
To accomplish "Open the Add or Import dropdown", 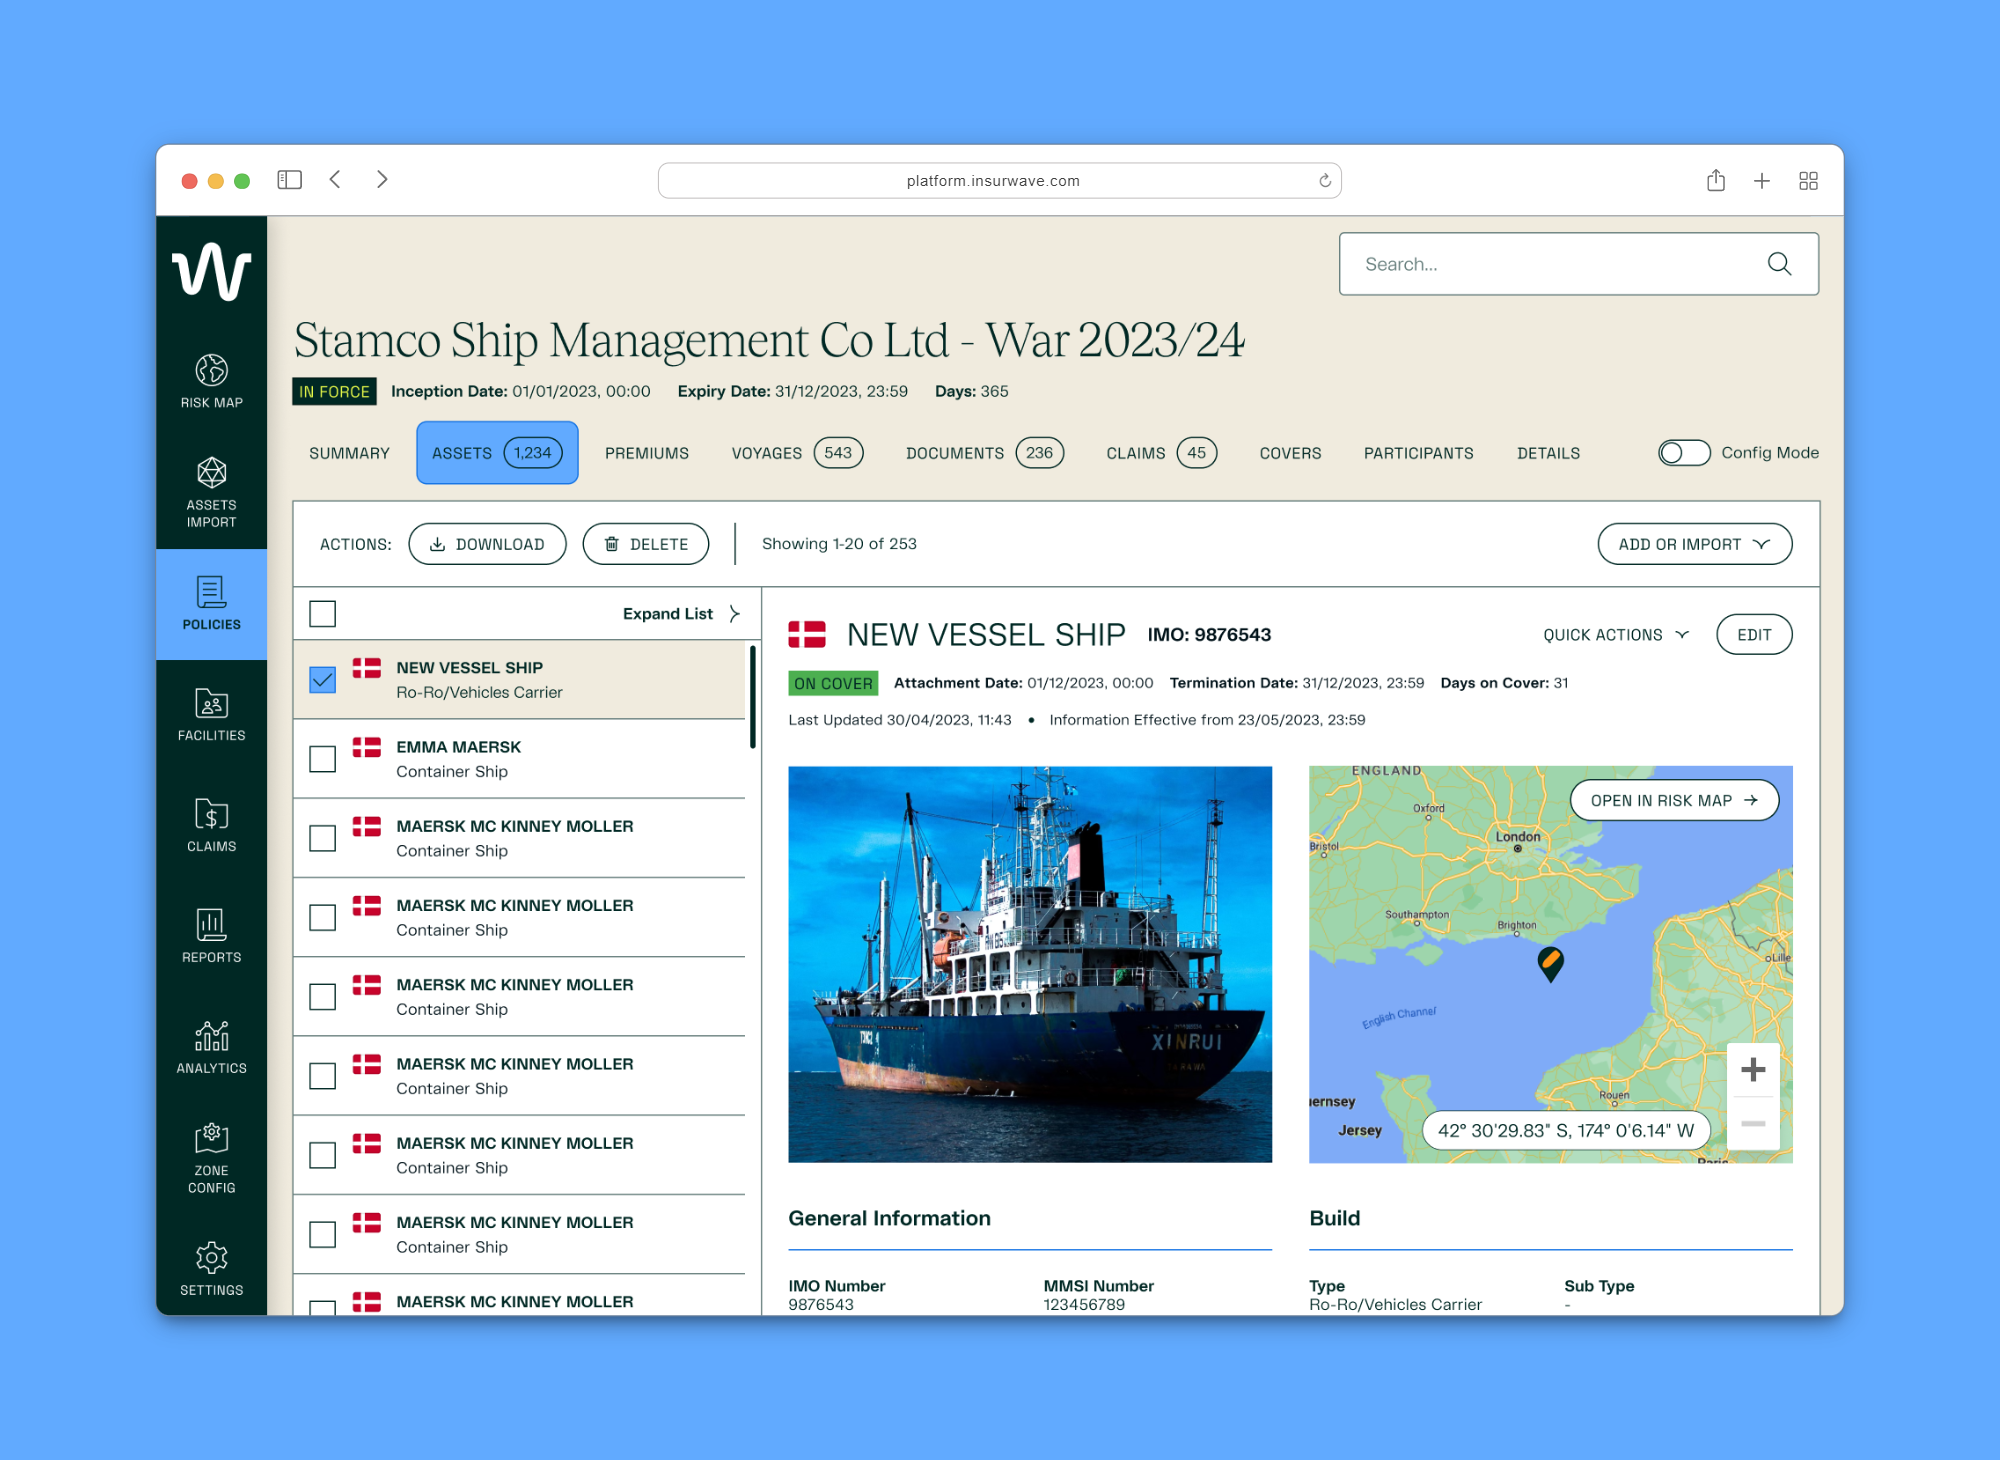I will (x=1695, y=544).
